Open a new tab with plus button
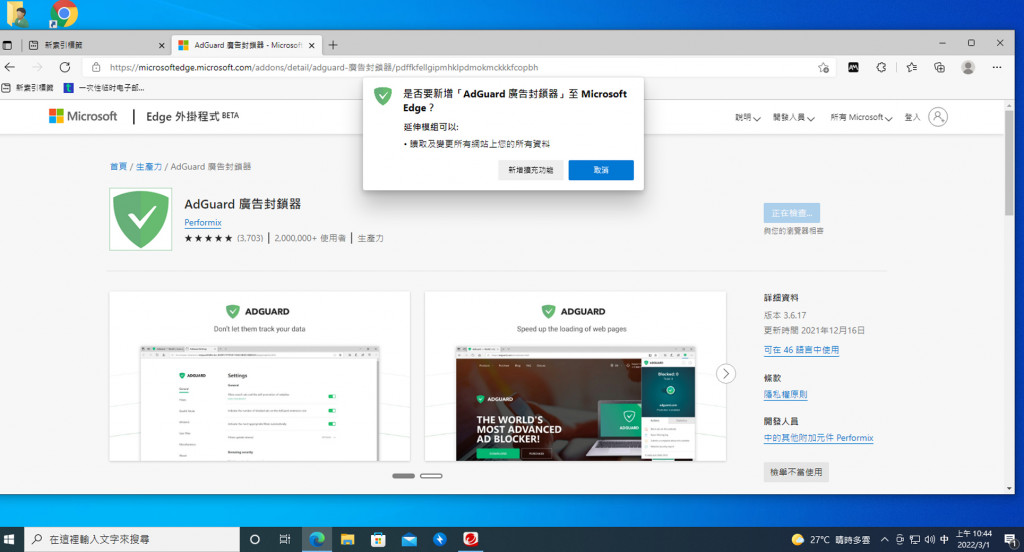Image resolution: width=1024 pixels, height=552 pixels. pos(333,45)
